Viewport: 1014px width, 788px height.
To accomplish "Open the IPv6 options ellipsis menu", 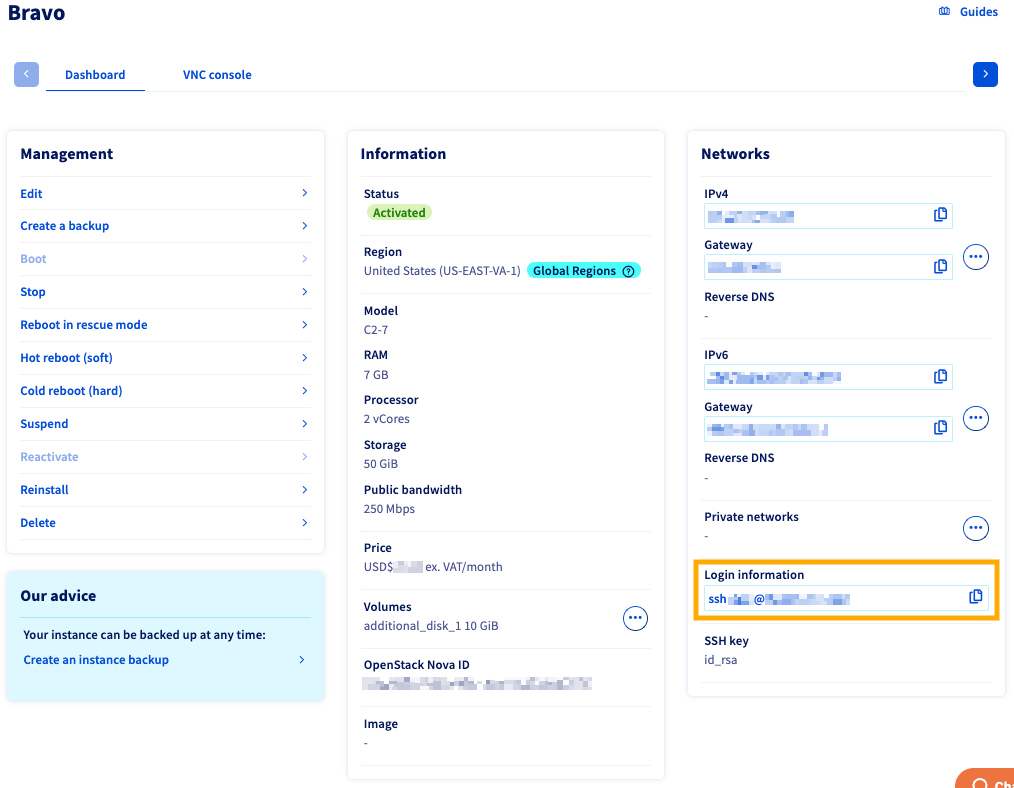I will [x=976, y=418].
